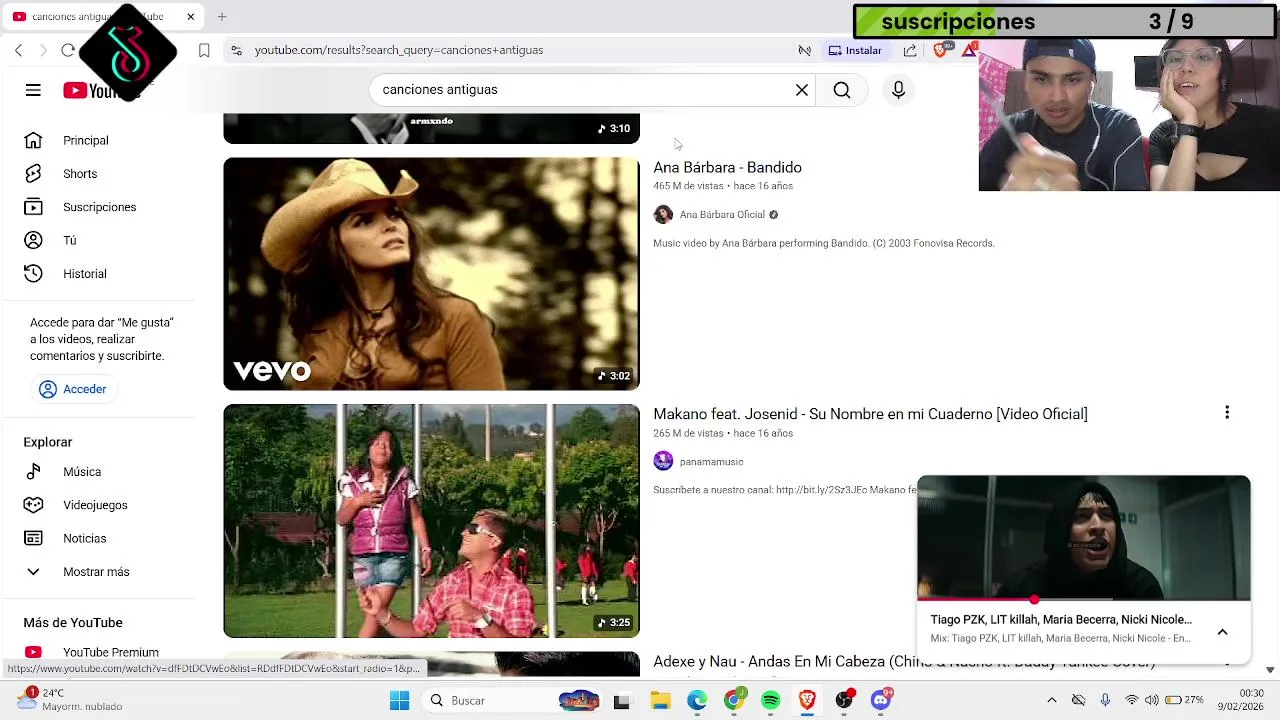Click the muted autoplay indicator in address bar

pyautogui.click(x=804, y=50)
